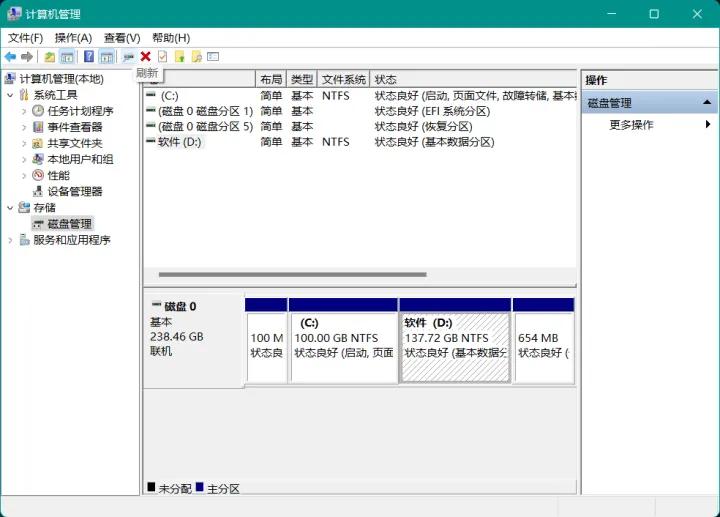Expand the 事件查看器 node

coord(24,127)
